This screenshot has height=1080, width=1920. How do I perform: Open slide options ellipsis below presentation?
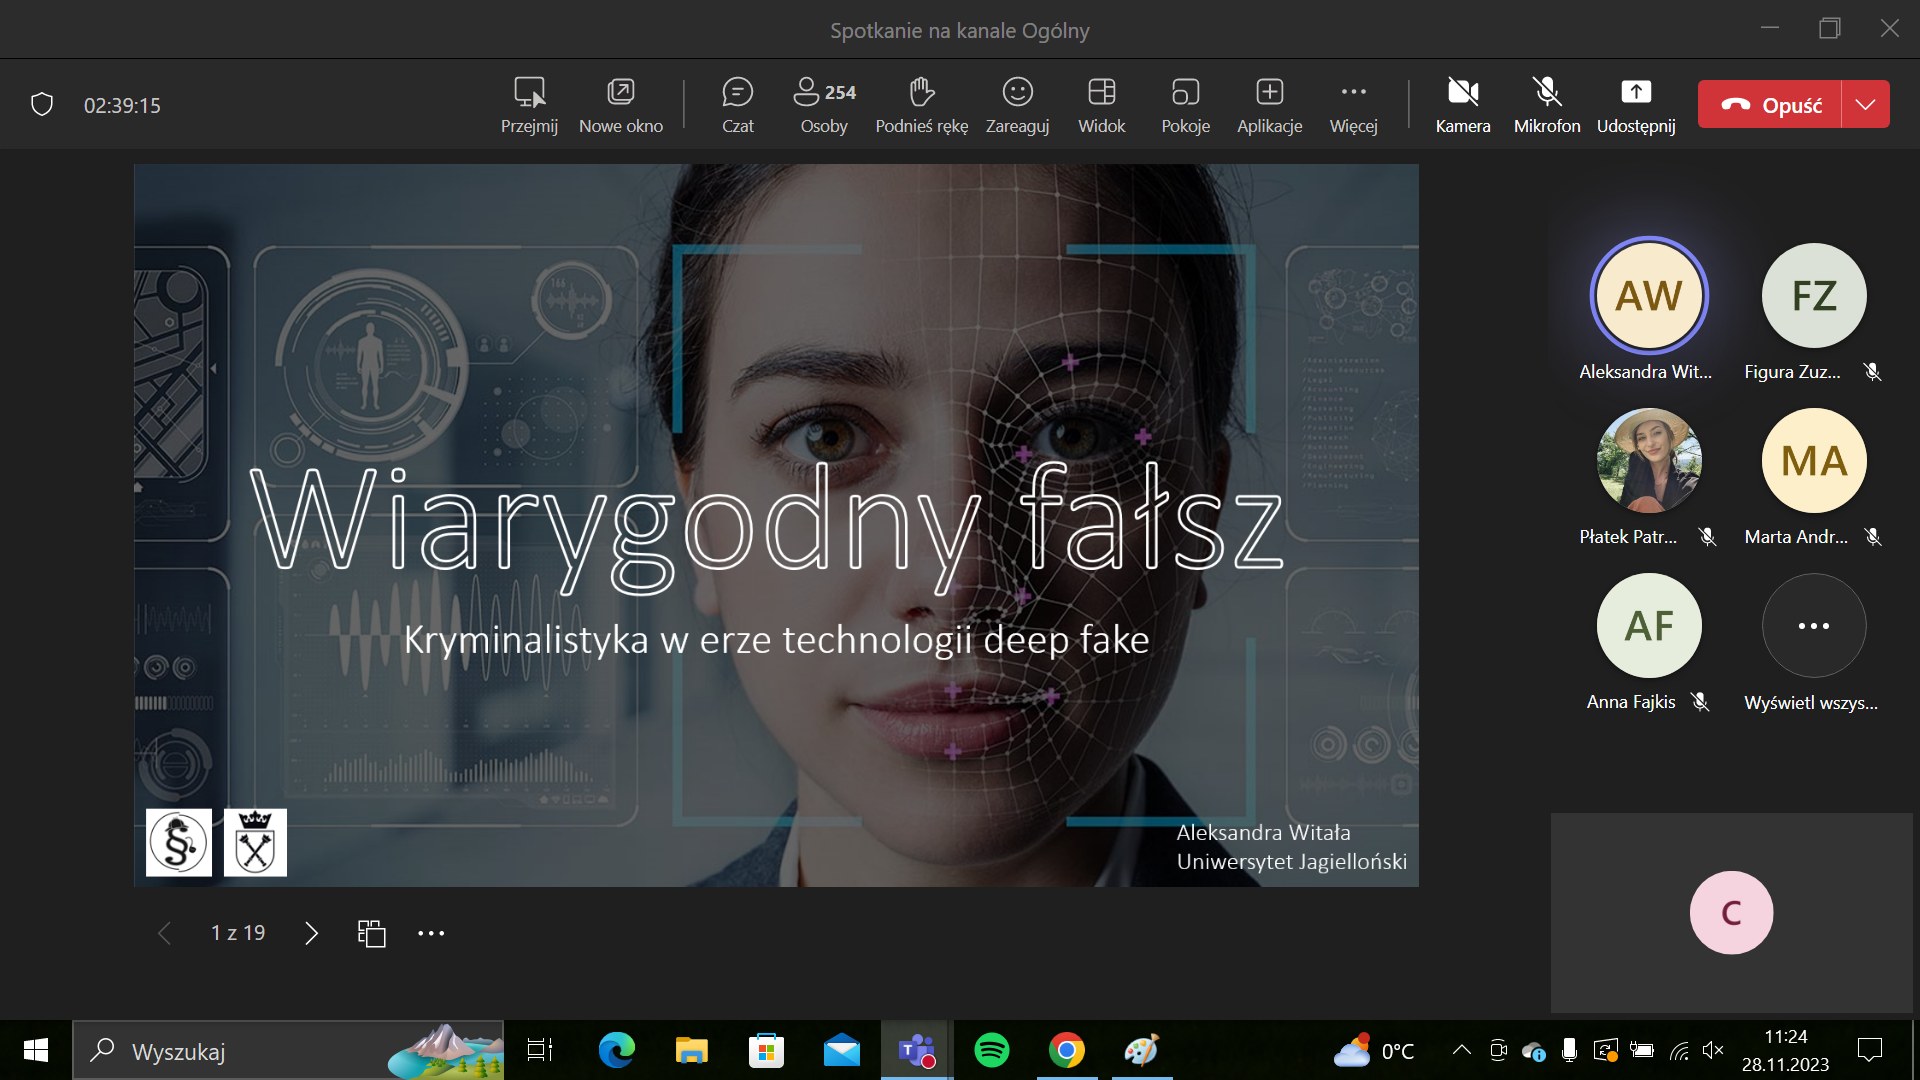[431, 933]
